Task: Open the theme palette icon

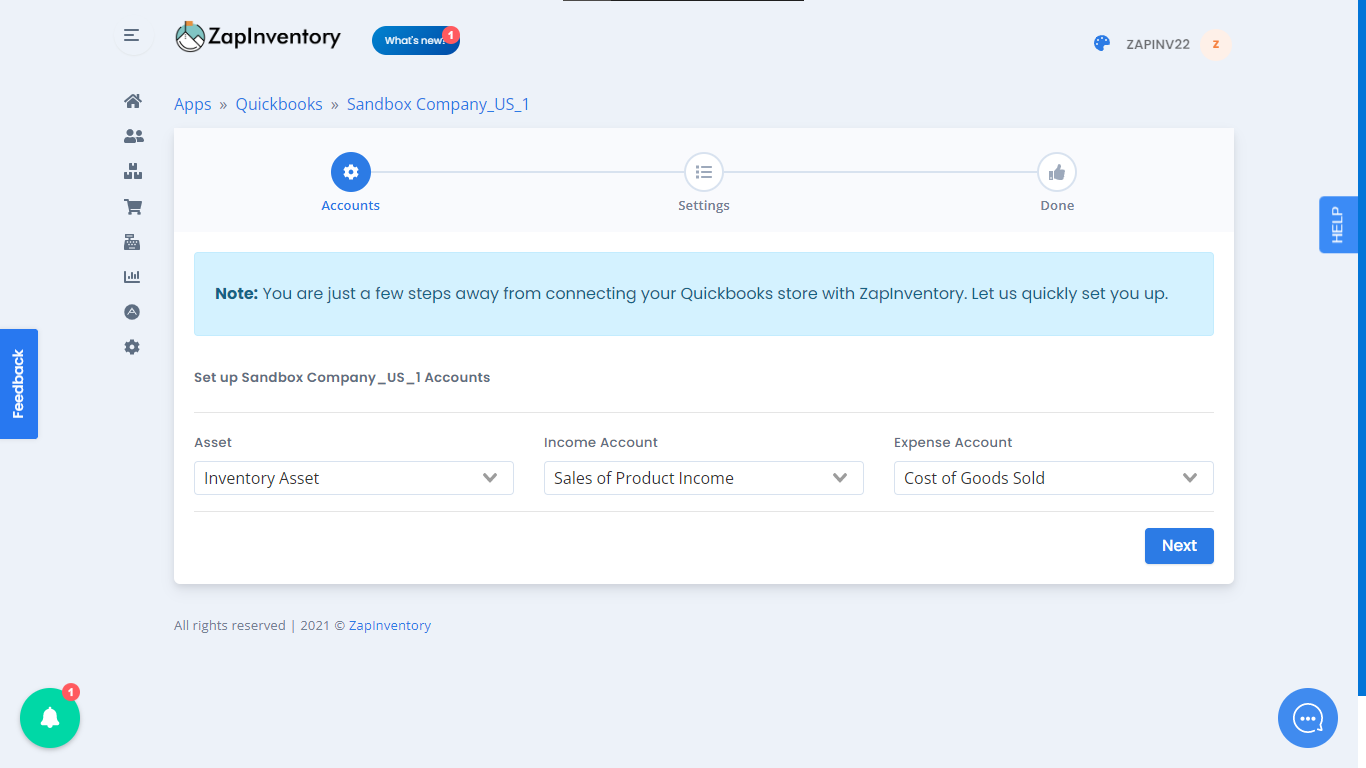Action: 1102,44
